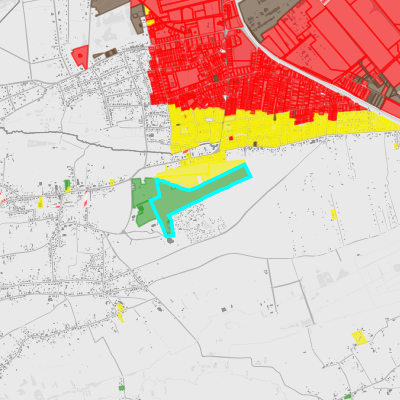
Task: Click the yellow polygon in the bottom-right countryside
Action: click(x=359, y=338)
